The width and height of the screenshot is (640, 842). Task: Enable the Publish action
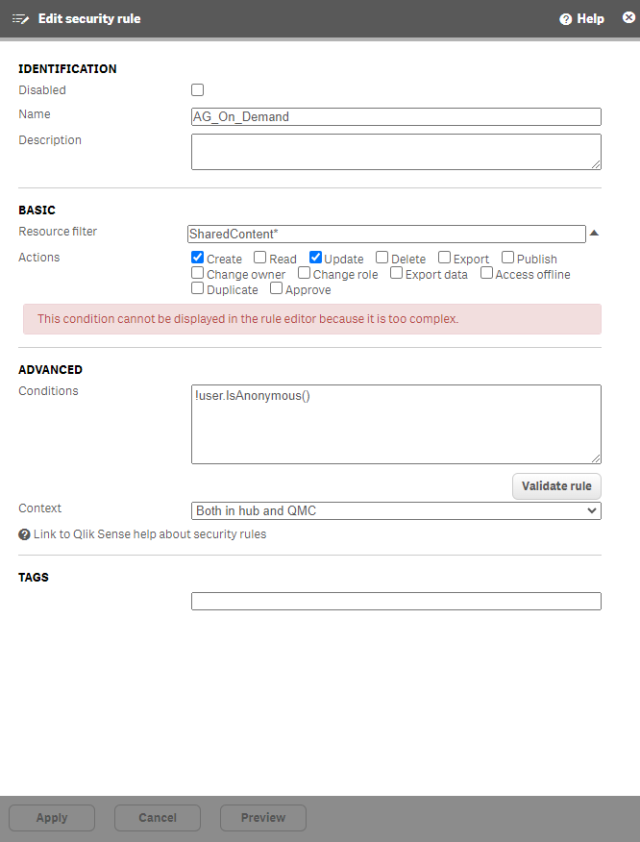(507, 257)
